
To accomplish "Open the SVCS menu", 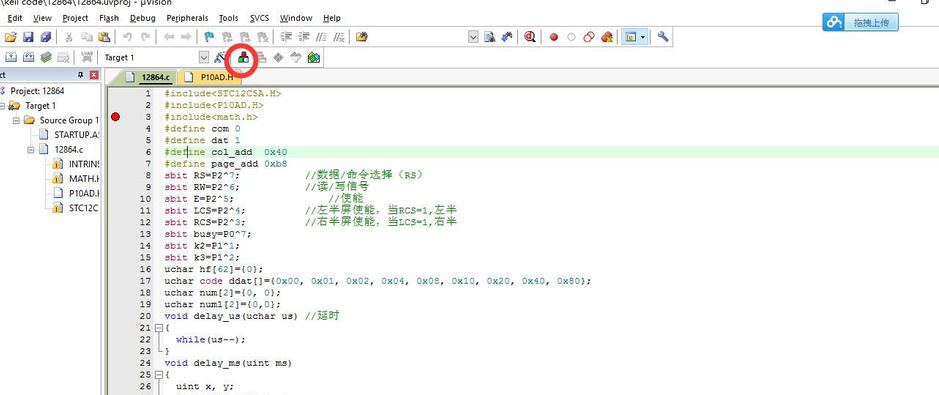I will point(259,18).
